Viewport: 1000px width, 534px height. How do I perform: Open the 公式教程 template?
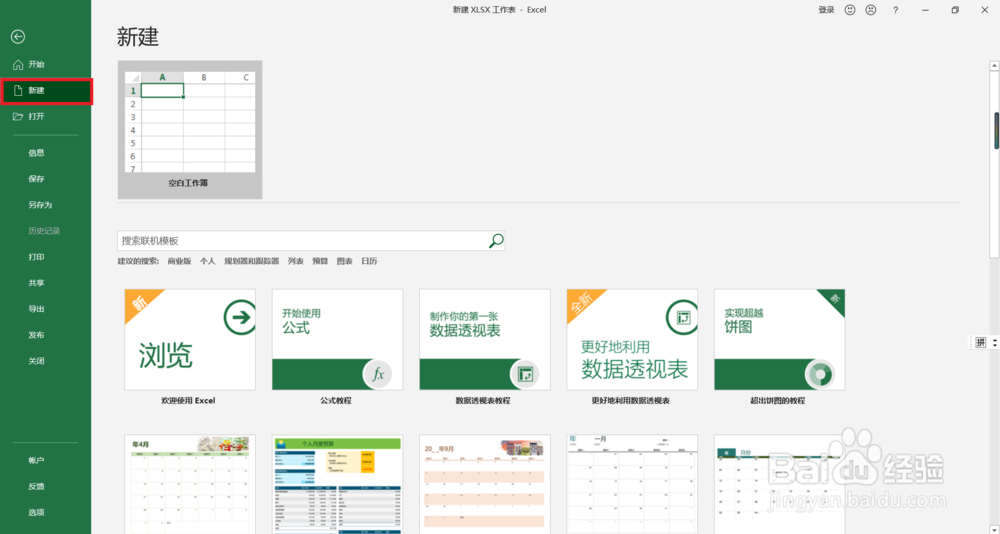coord(337,348)
